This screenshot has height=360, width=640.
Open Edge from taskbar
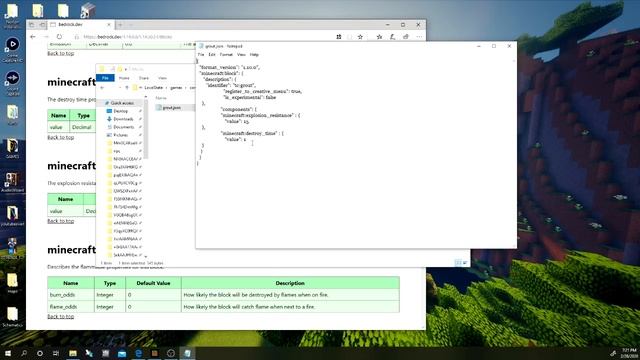pos(138,353)
